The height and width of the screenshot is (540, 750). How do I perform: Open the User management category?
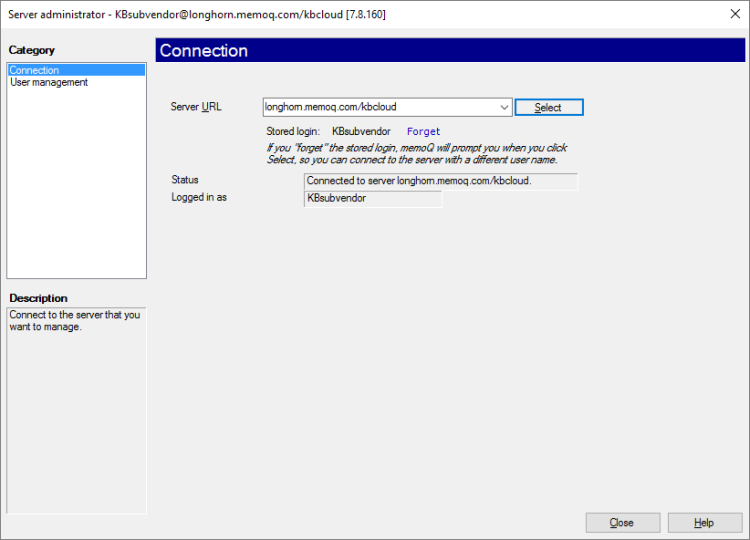click(49, 83)
